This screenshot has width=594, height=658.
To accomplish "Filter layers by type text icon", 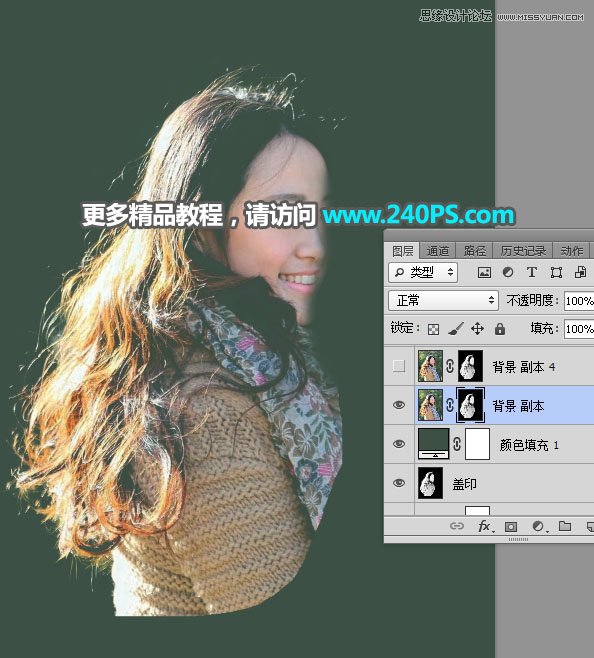I will pyautogui.click(x=531, y=273).
